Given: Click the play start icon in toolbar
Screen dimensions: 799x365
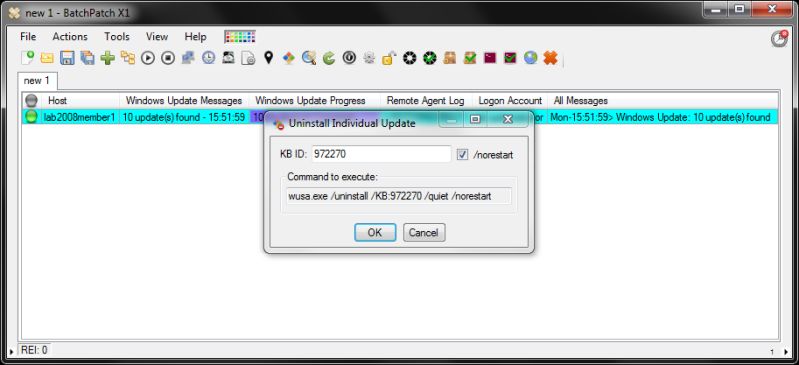Looking at the screenshot, I should coord(148,58).
